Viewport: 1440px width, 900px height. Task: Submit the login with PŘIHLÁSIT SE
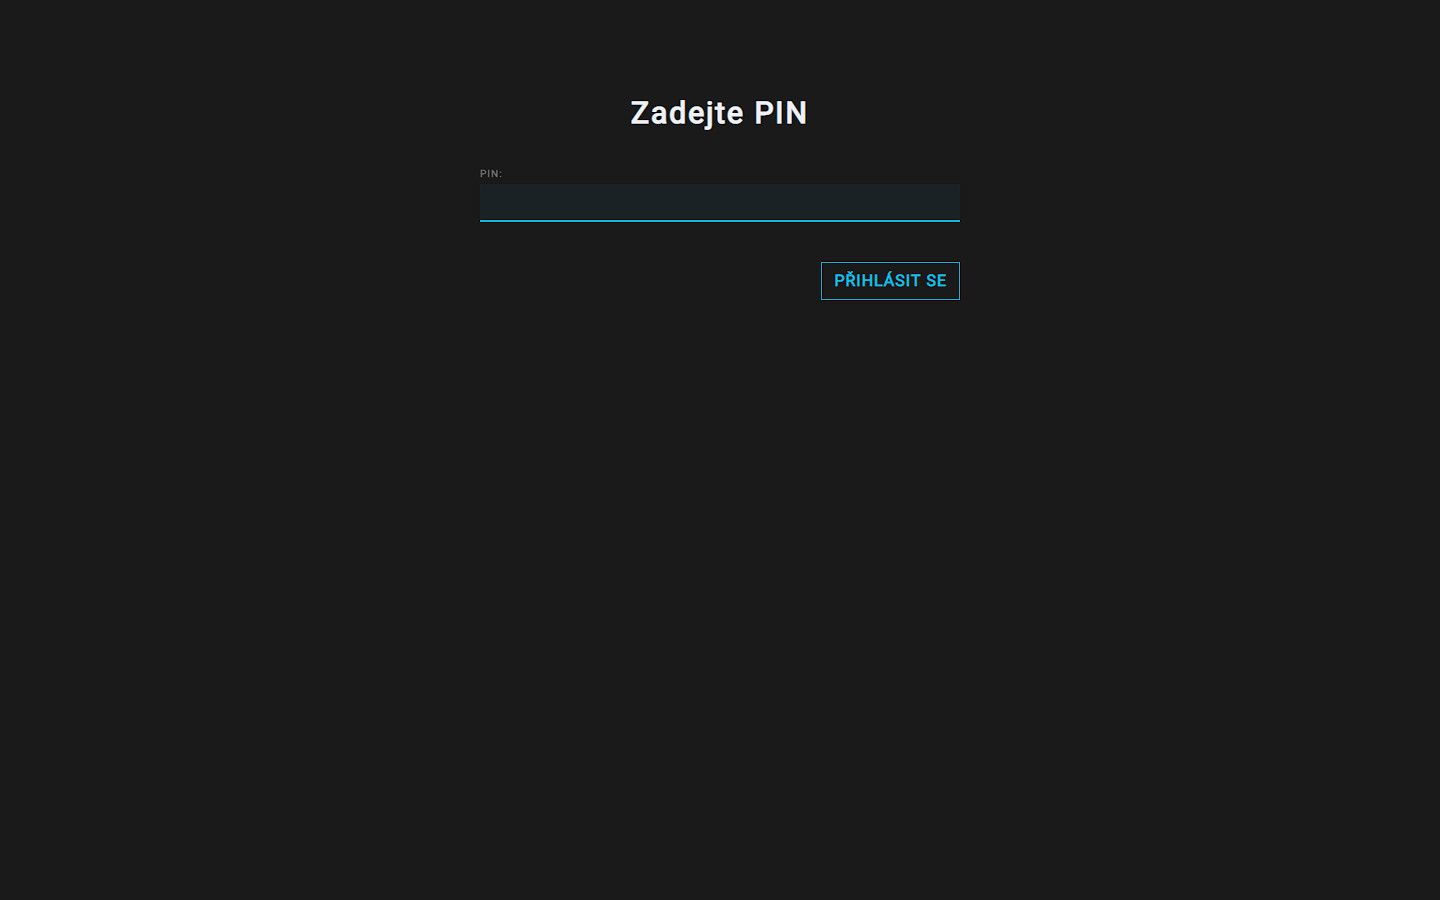point(890,281)
